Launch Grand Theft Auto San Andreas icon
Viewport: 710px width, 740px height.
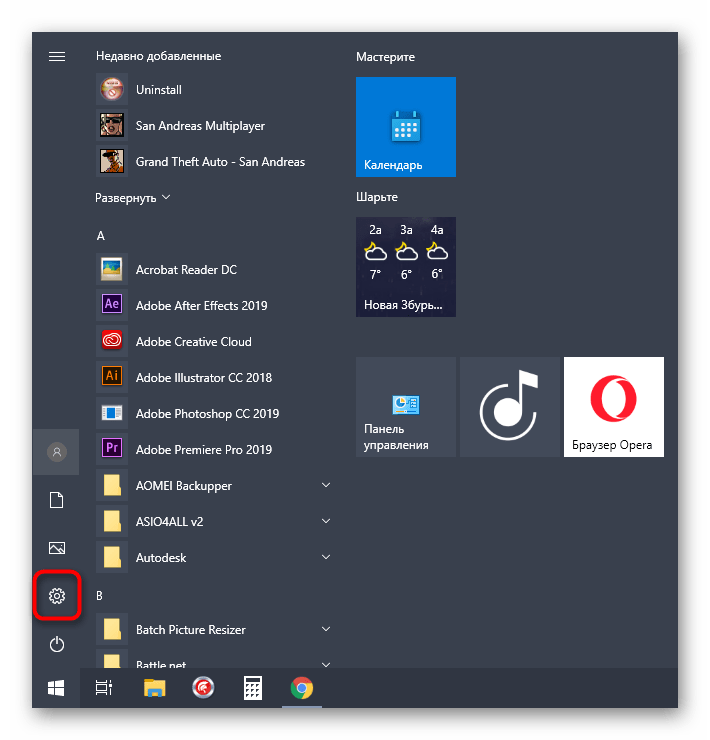112,161
